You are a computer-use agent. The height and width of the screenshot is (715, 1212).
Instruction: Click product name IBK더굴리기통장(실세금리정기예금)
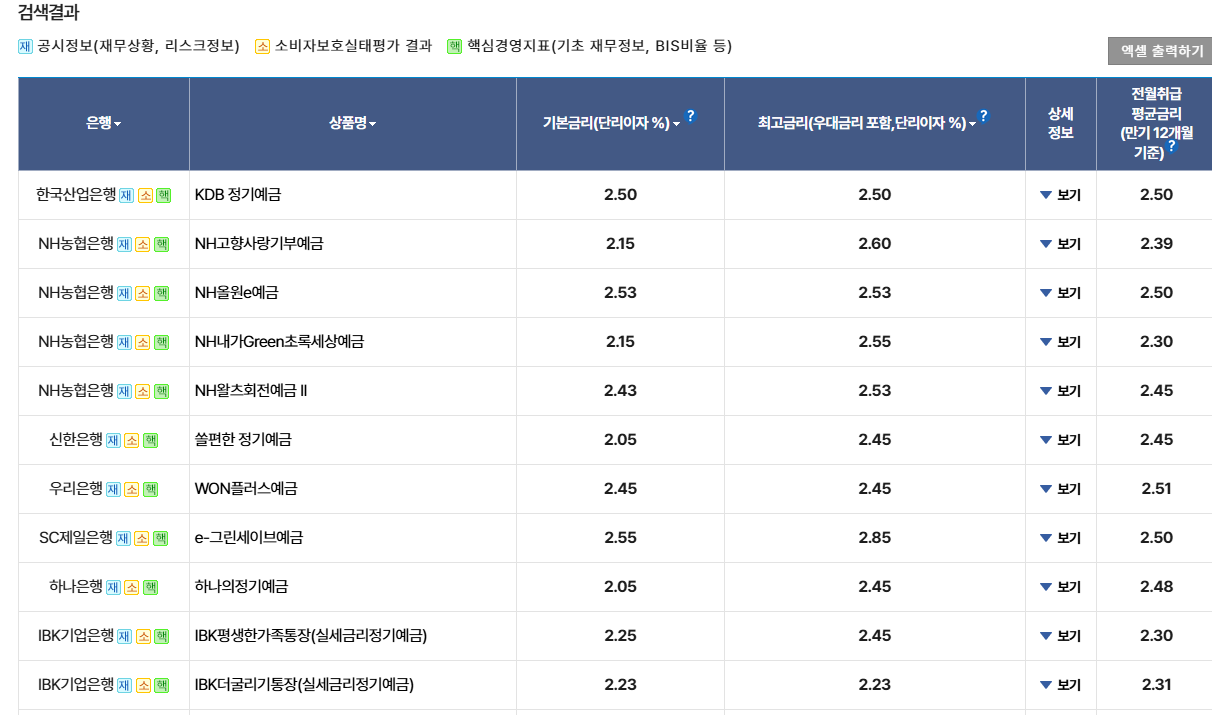point(304,685)
